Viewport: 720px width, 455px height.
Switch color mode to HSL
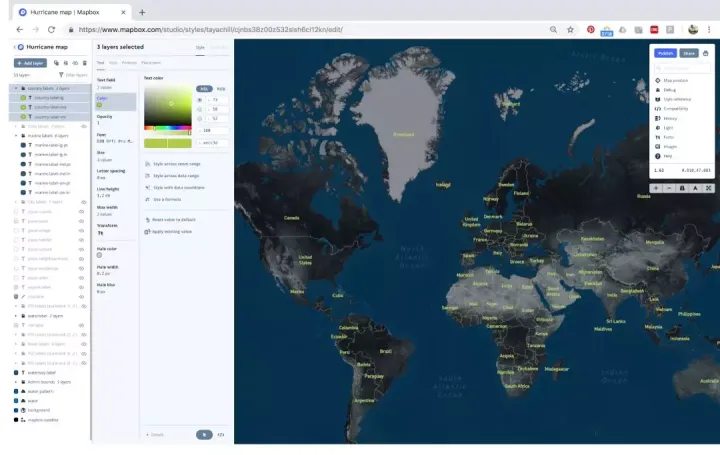(204, 88)
